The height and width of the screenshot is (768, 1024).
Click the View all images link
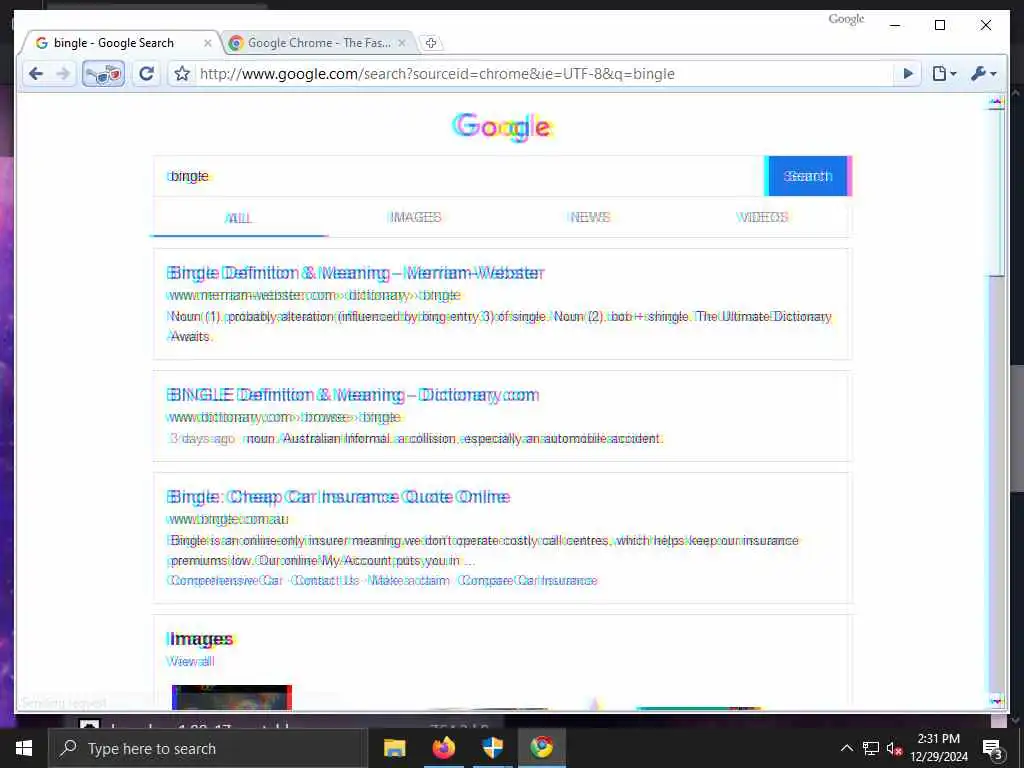[x=190, y=662]
